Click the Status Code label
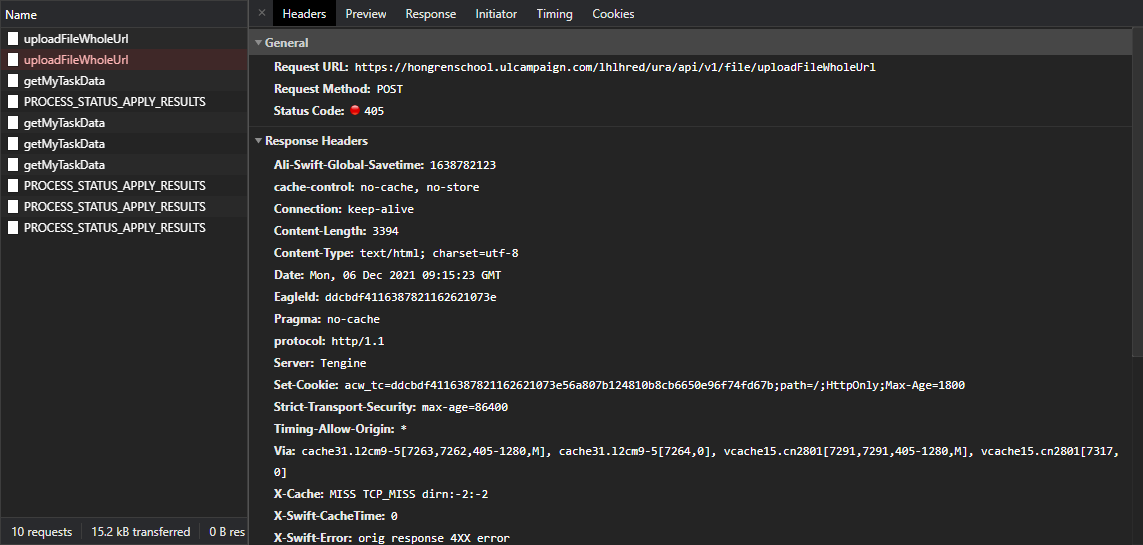 (x=309, y=111)
